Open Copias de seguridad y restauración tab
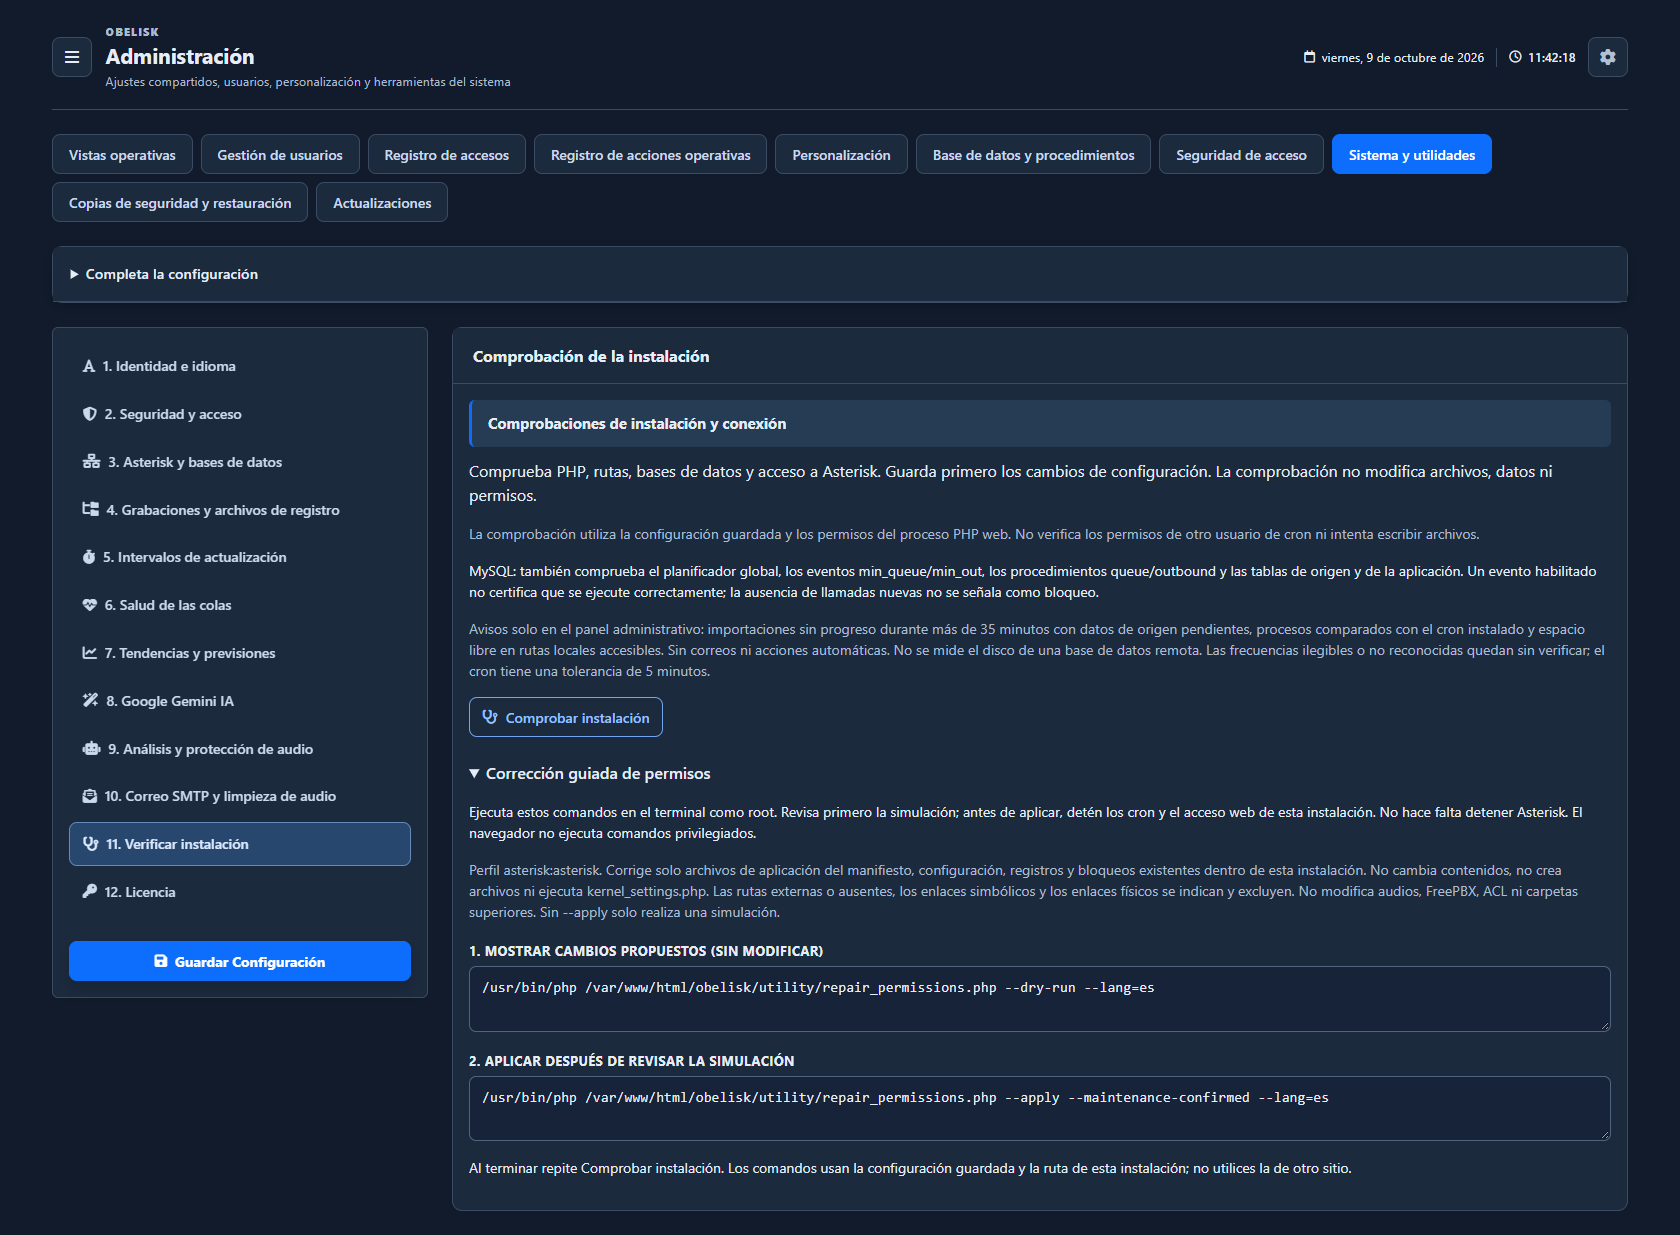Image resolution: width=1680 pixels, height=1235 pixels. pos(180,203)
